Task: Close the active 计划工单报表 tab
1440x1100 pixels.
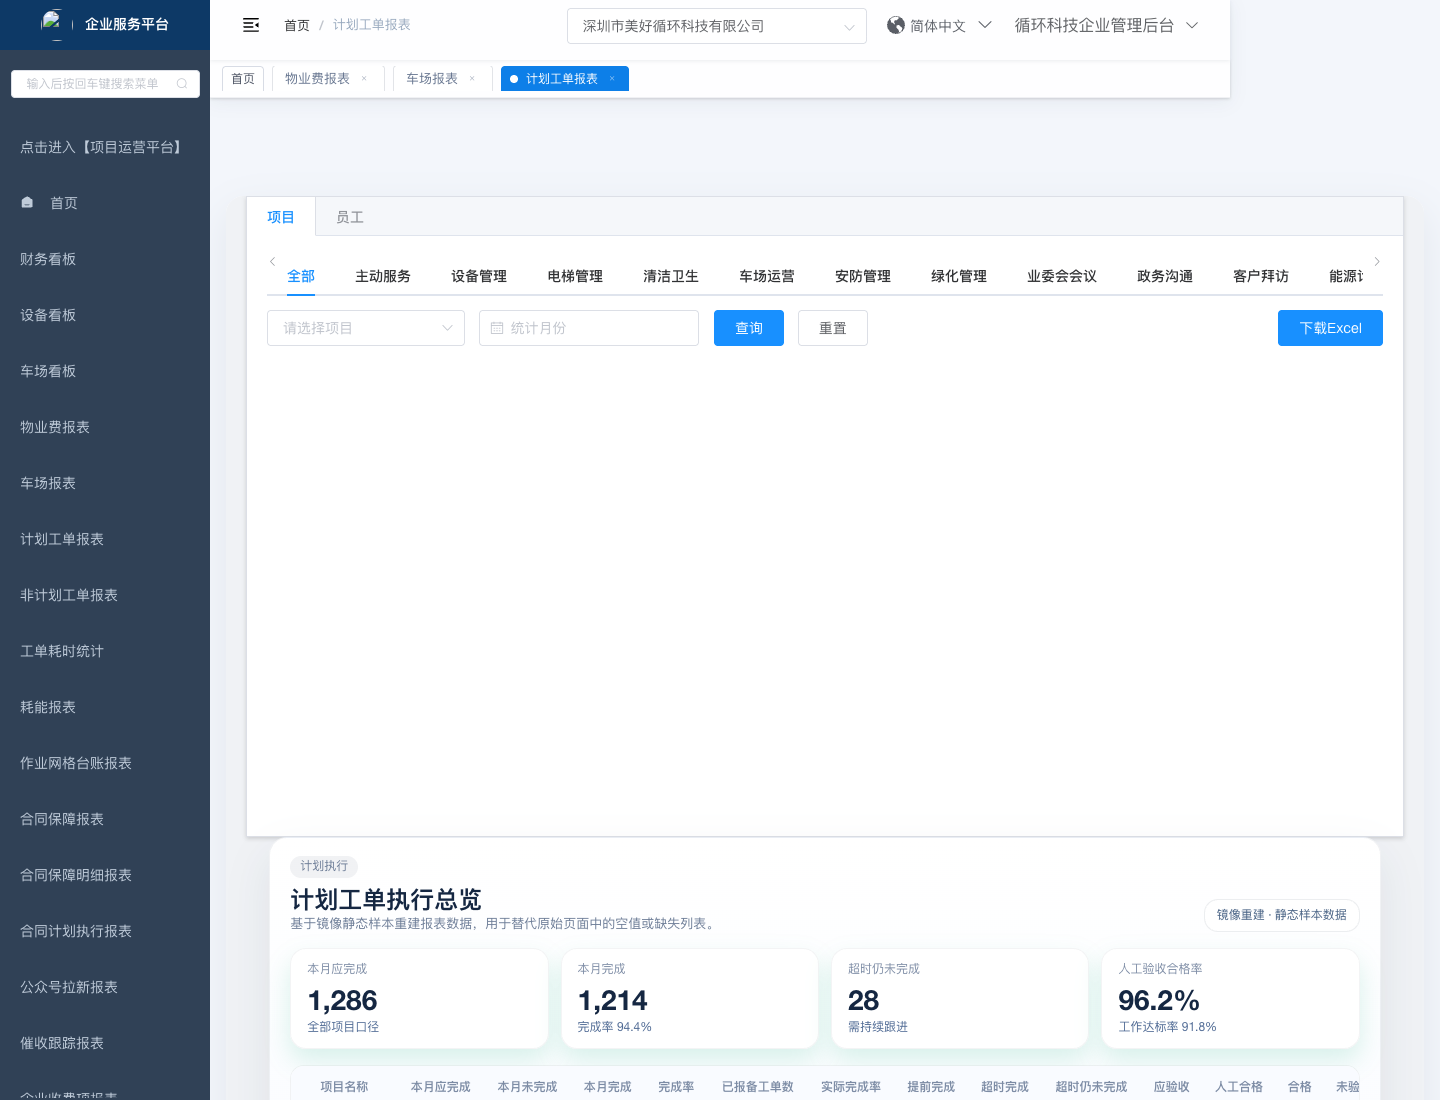Action: (x=612, y=79)
